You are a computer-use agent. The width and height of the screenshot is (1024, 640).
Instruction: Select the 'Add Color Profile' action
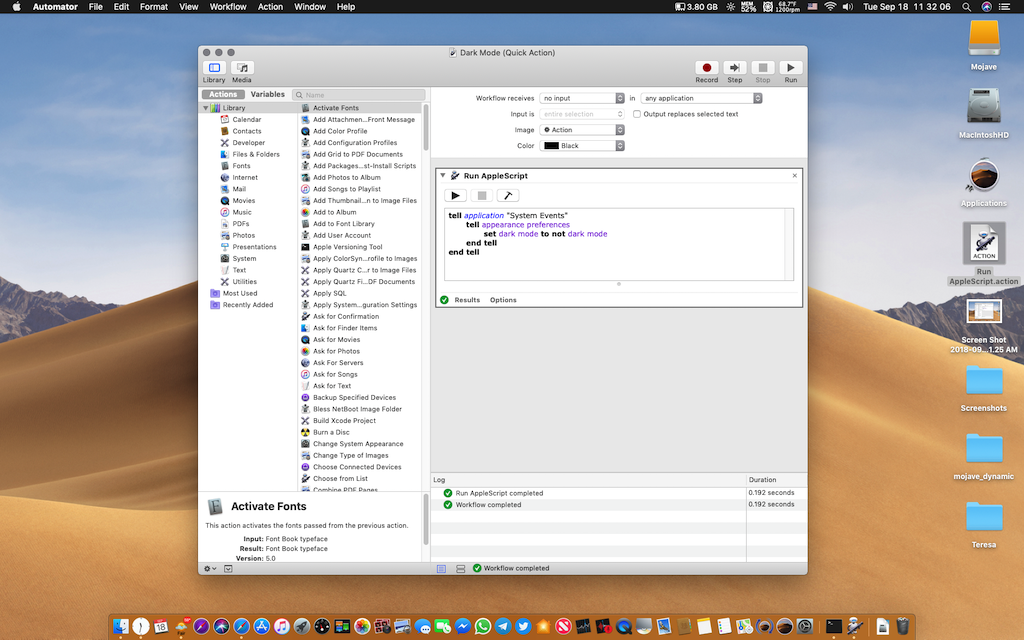point(340,131)
